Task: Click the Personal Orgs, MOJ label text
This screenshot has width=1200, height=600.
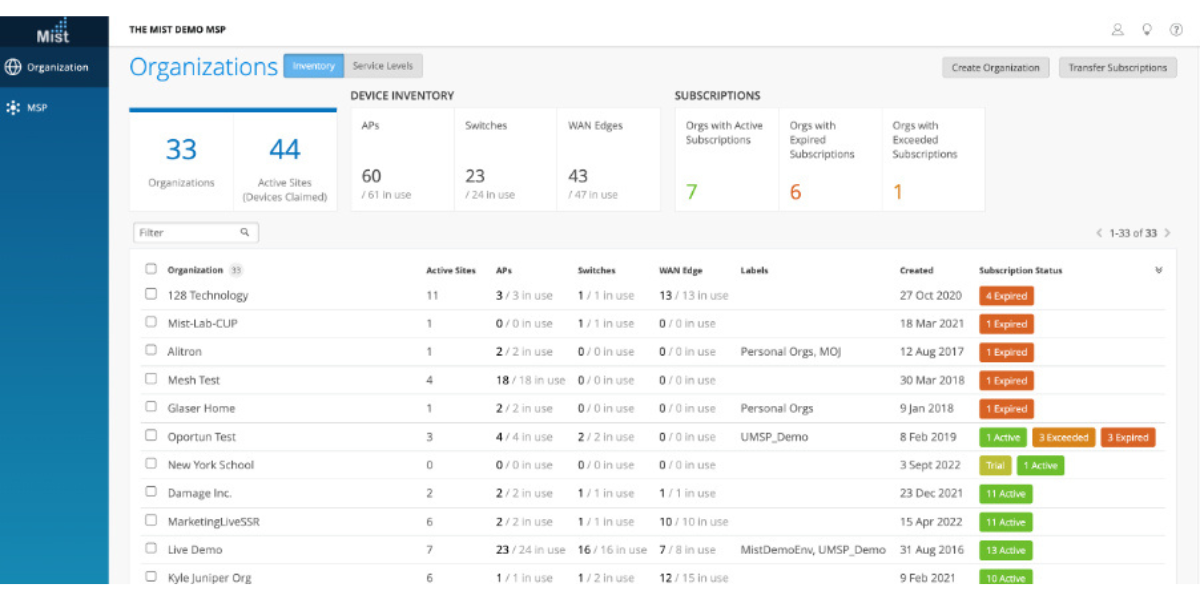Action: (x=790, y=352)
